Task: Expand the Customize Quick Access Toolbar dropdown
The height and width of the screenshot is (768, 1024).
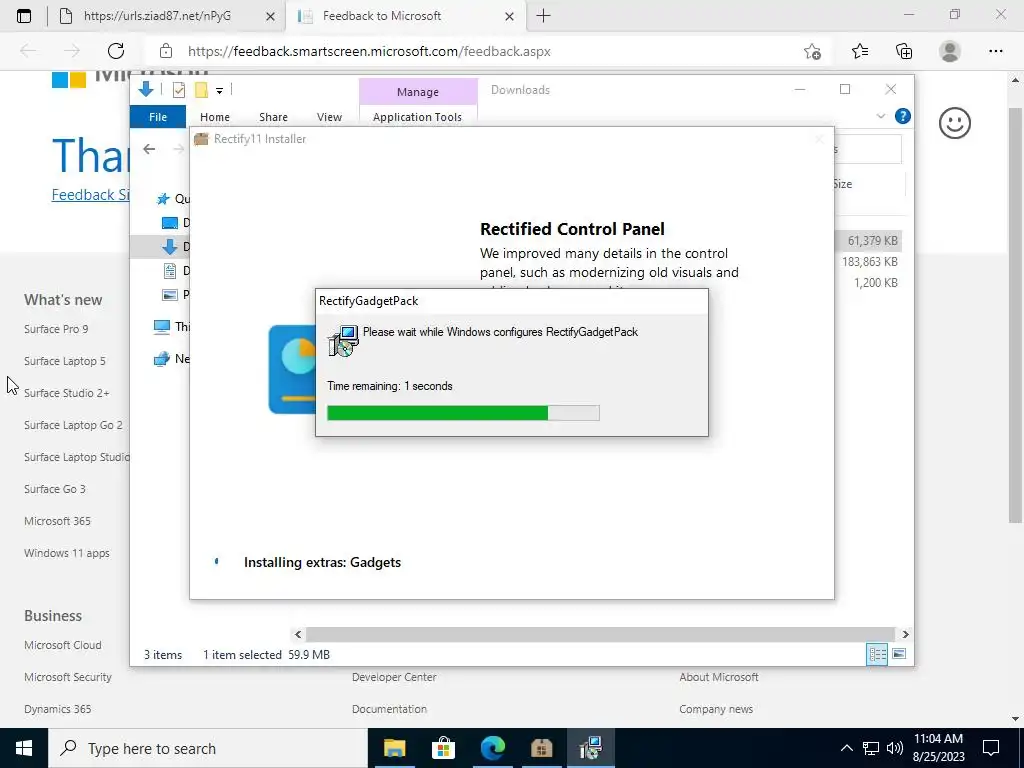Action: point(219,91)
